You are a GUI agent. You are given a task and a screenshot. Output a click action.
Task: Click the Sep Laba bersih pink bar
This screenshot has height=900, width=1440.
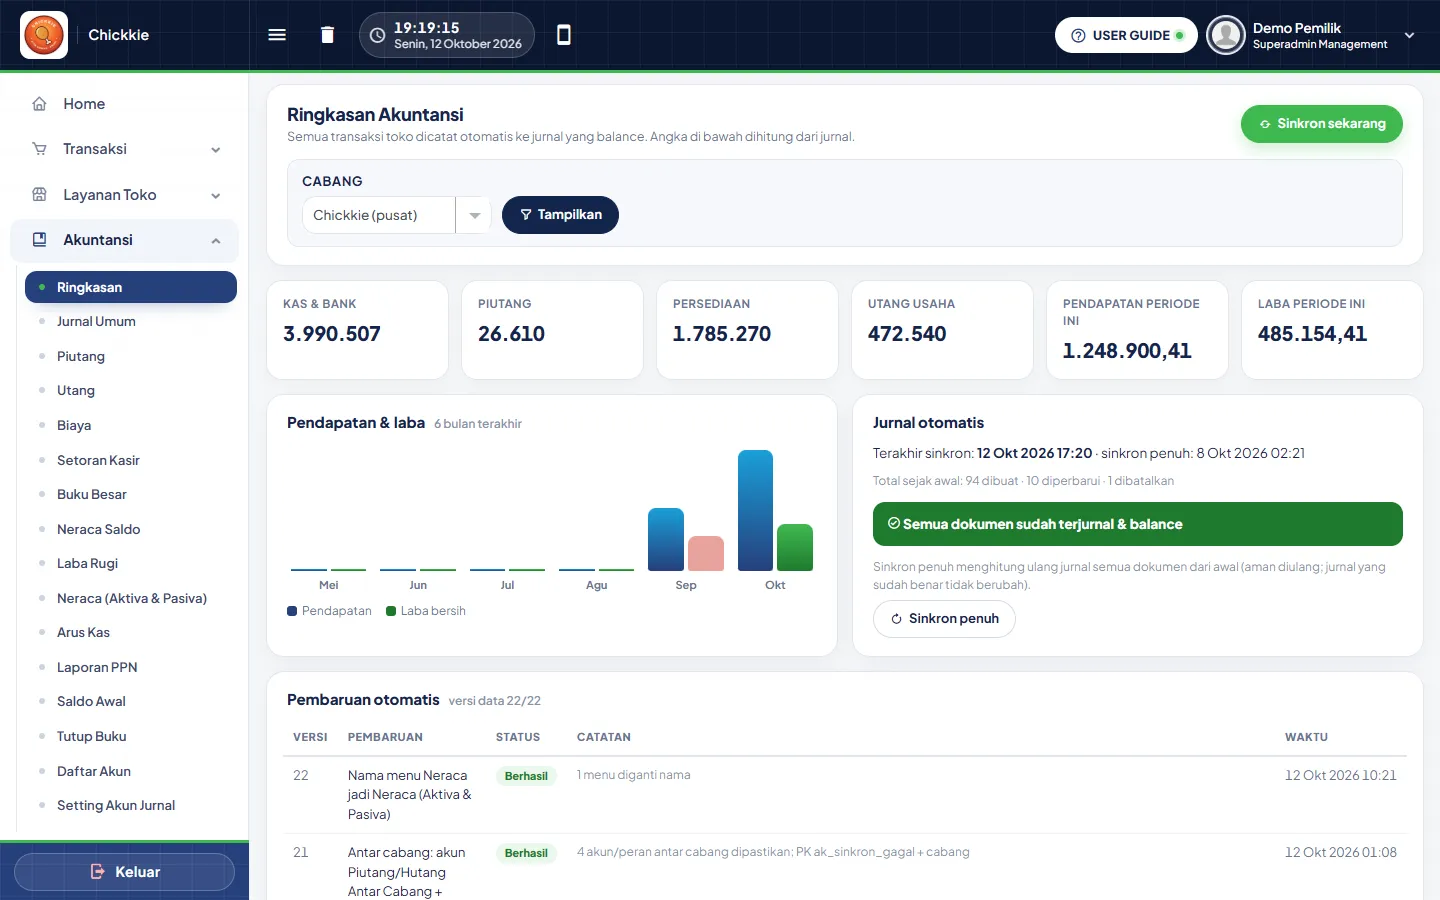tap(706, 554)
